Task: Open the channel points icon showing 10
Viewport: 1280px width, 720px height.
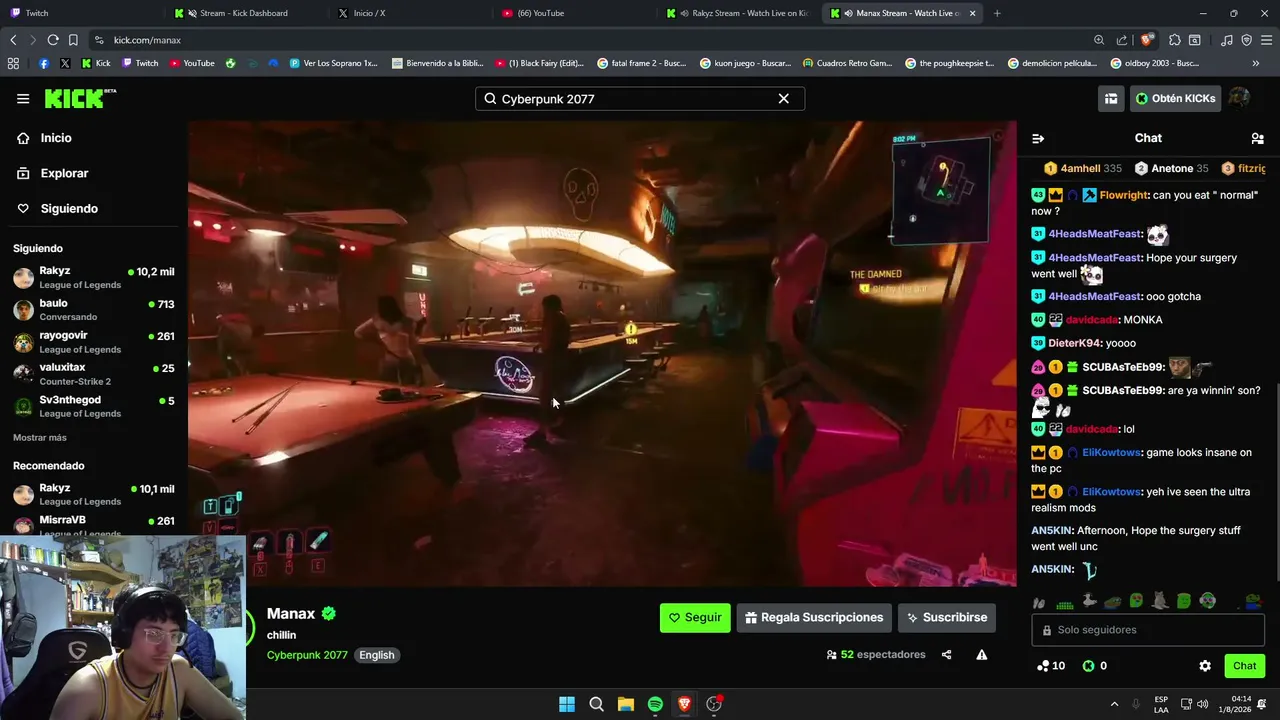Action: pyautogui.click(x=1050, y=666)
